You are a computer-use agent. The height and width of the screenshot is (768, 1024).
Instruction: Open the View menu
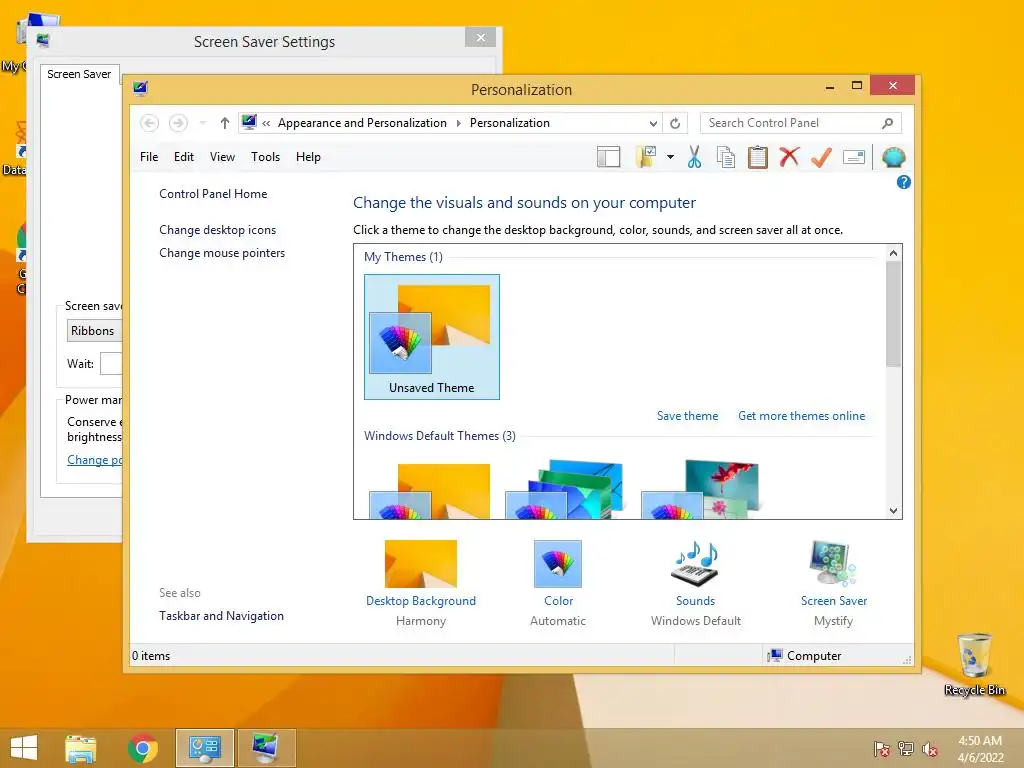[x=222, y=157]
